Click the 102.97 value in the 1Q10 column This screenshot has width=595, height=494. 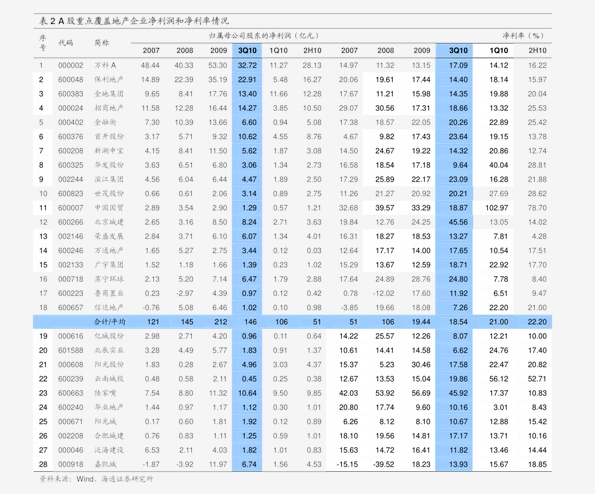click(497, 208)
